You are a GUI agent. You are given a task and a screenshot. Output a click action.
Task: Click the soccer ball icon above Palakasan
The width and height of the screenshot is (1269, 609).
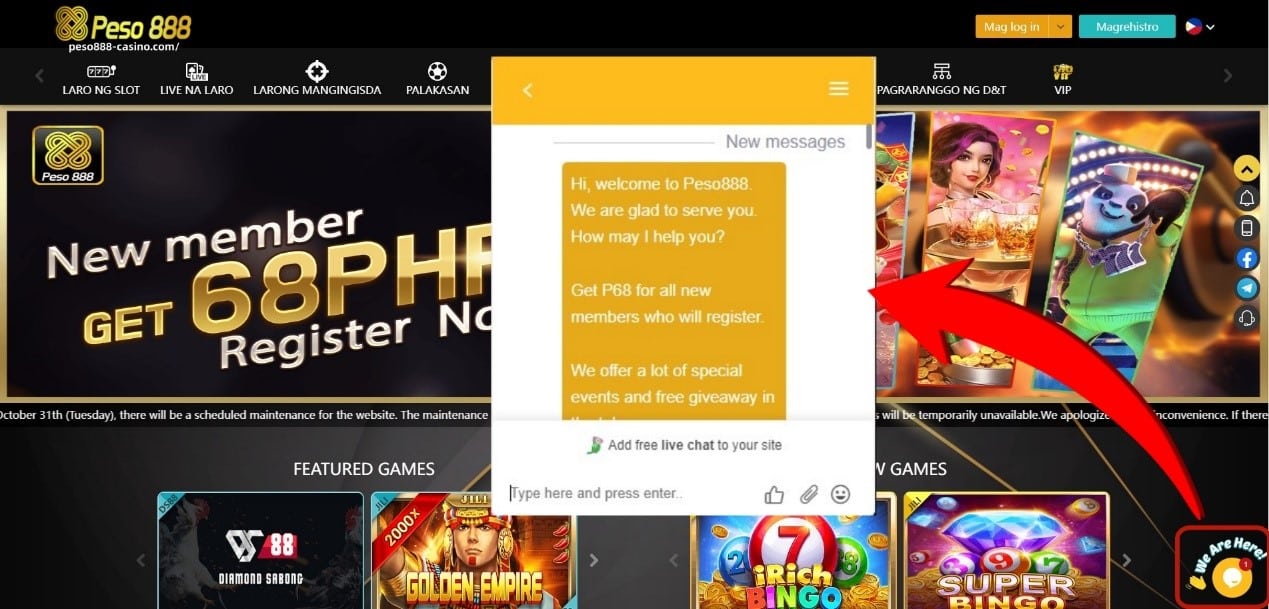(437, 71)
